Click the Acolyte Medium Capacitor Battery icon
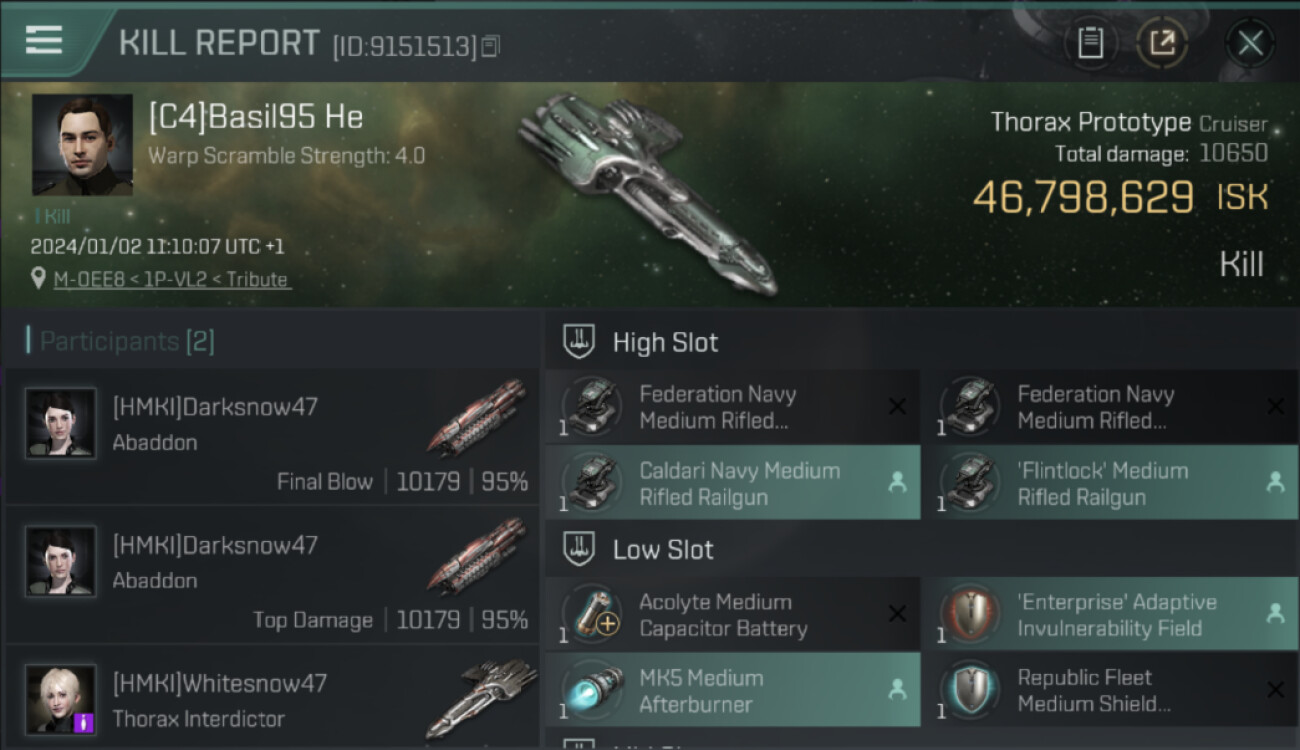1300x750 pixels. [592, 615]
